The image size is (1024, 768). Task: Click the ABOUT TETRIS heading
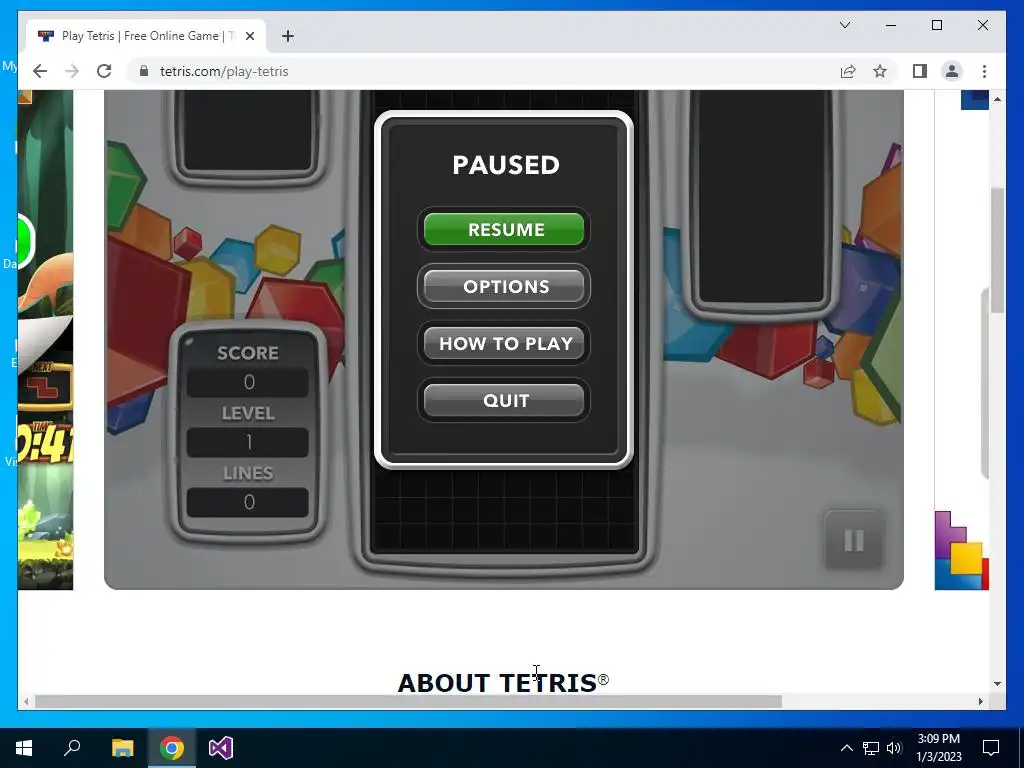[x=503, y=683]
